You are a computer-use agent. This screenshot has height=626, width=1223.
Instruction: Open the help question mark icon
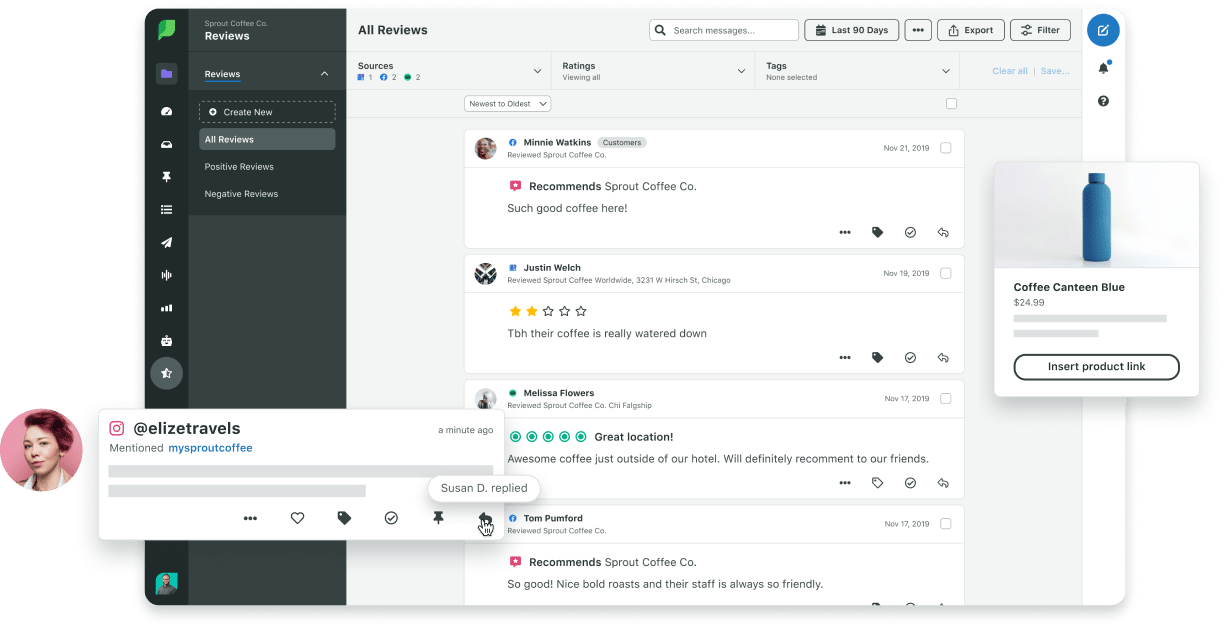[1103, 101]
